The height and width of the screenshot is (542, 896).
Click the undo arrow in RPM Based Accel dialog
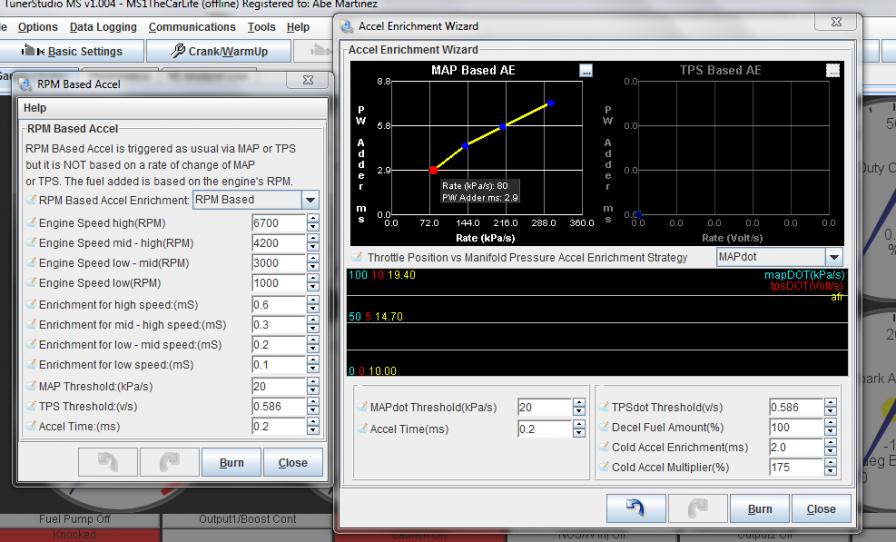[107, 463]
